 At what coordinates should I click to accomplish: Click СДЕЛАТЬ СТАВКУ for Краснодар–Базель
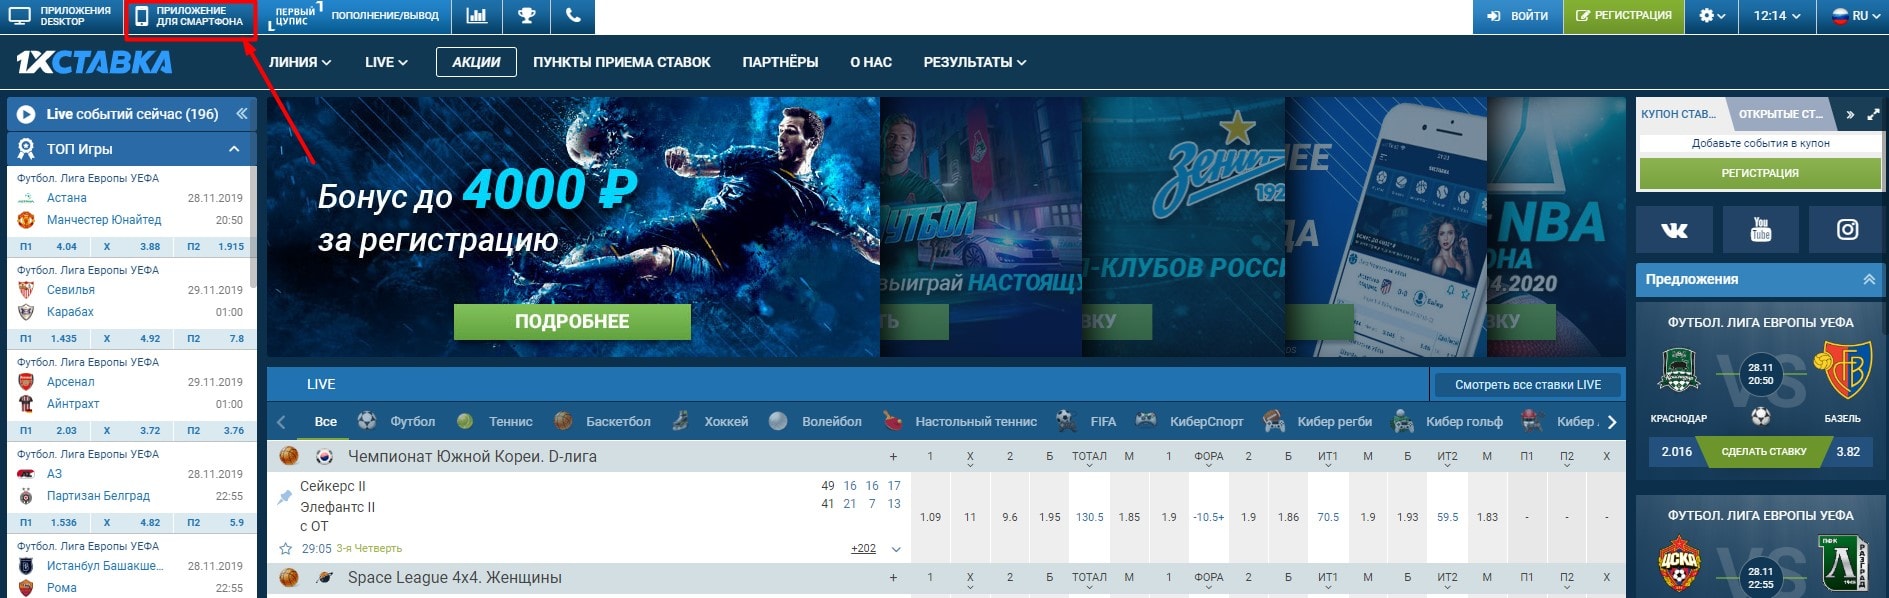1763,452
